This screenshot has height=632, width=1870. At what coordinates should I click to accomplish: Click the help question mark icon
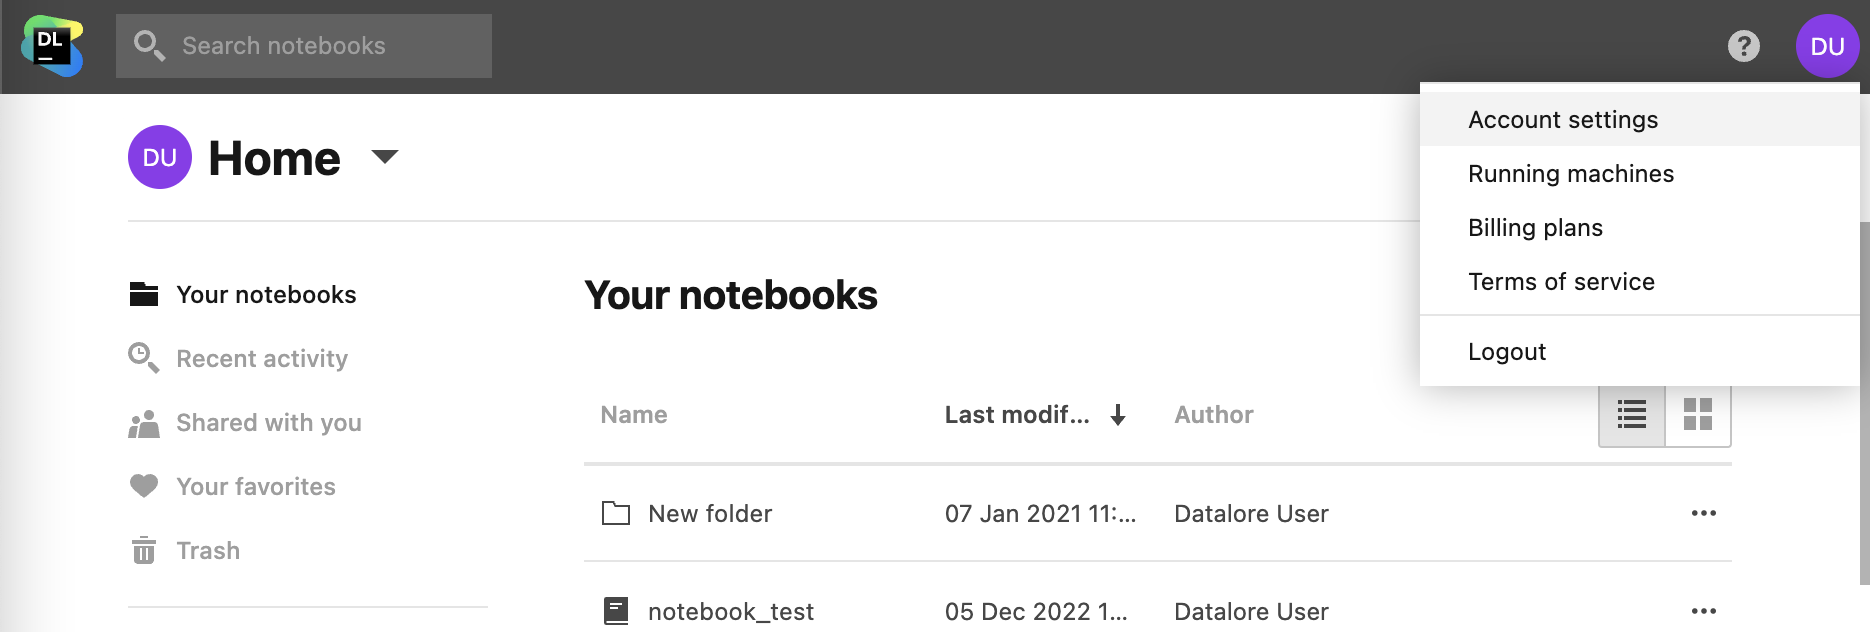click(x=1744, y=46)
